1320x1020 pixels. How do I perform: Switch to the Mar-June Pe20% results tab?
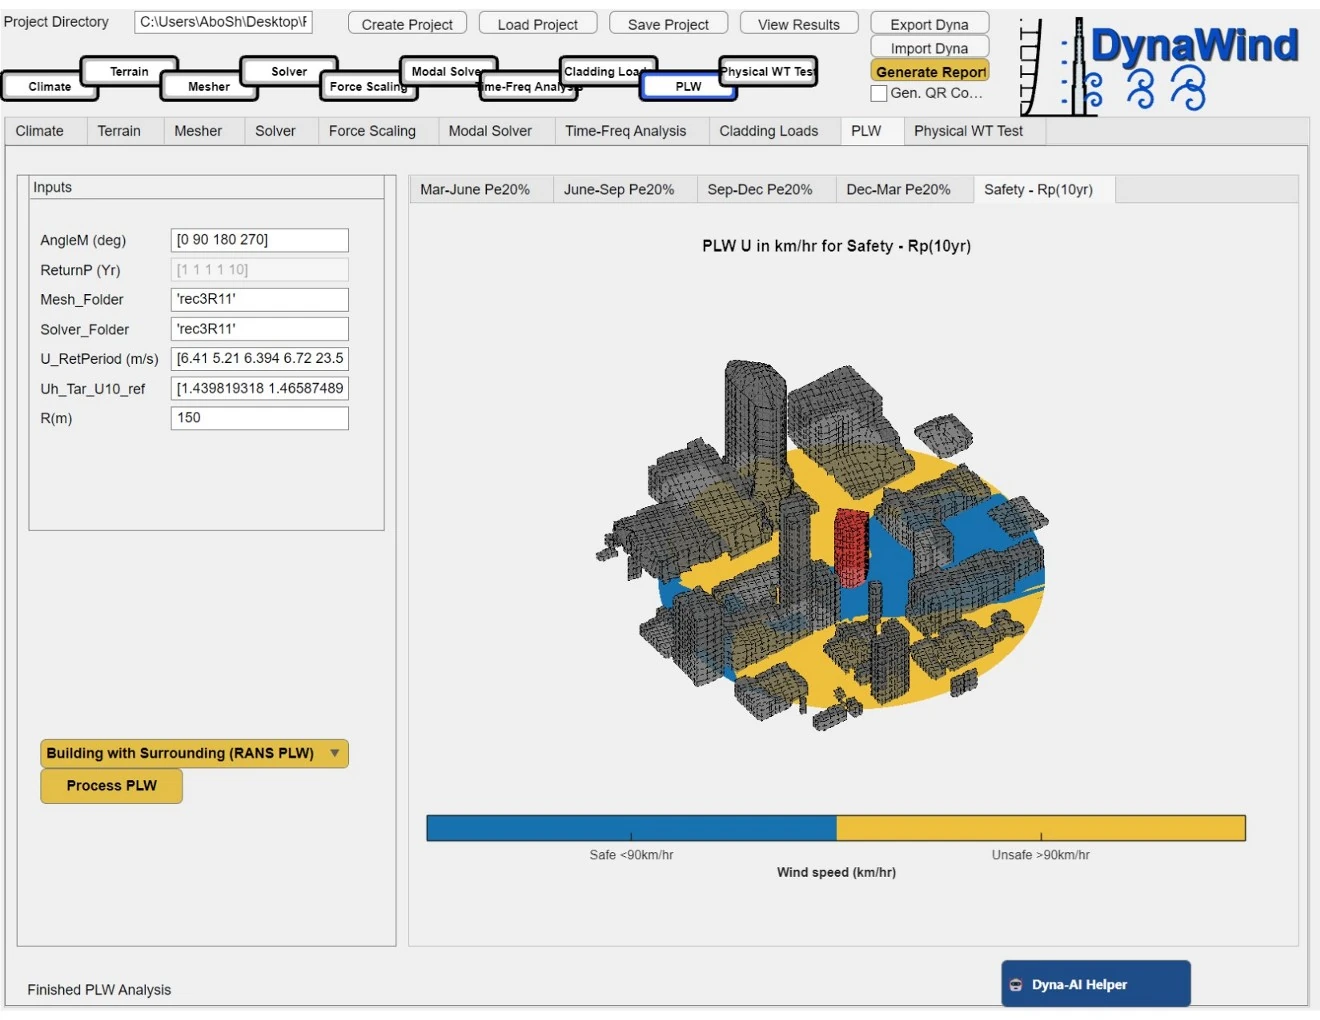[478, 189]
